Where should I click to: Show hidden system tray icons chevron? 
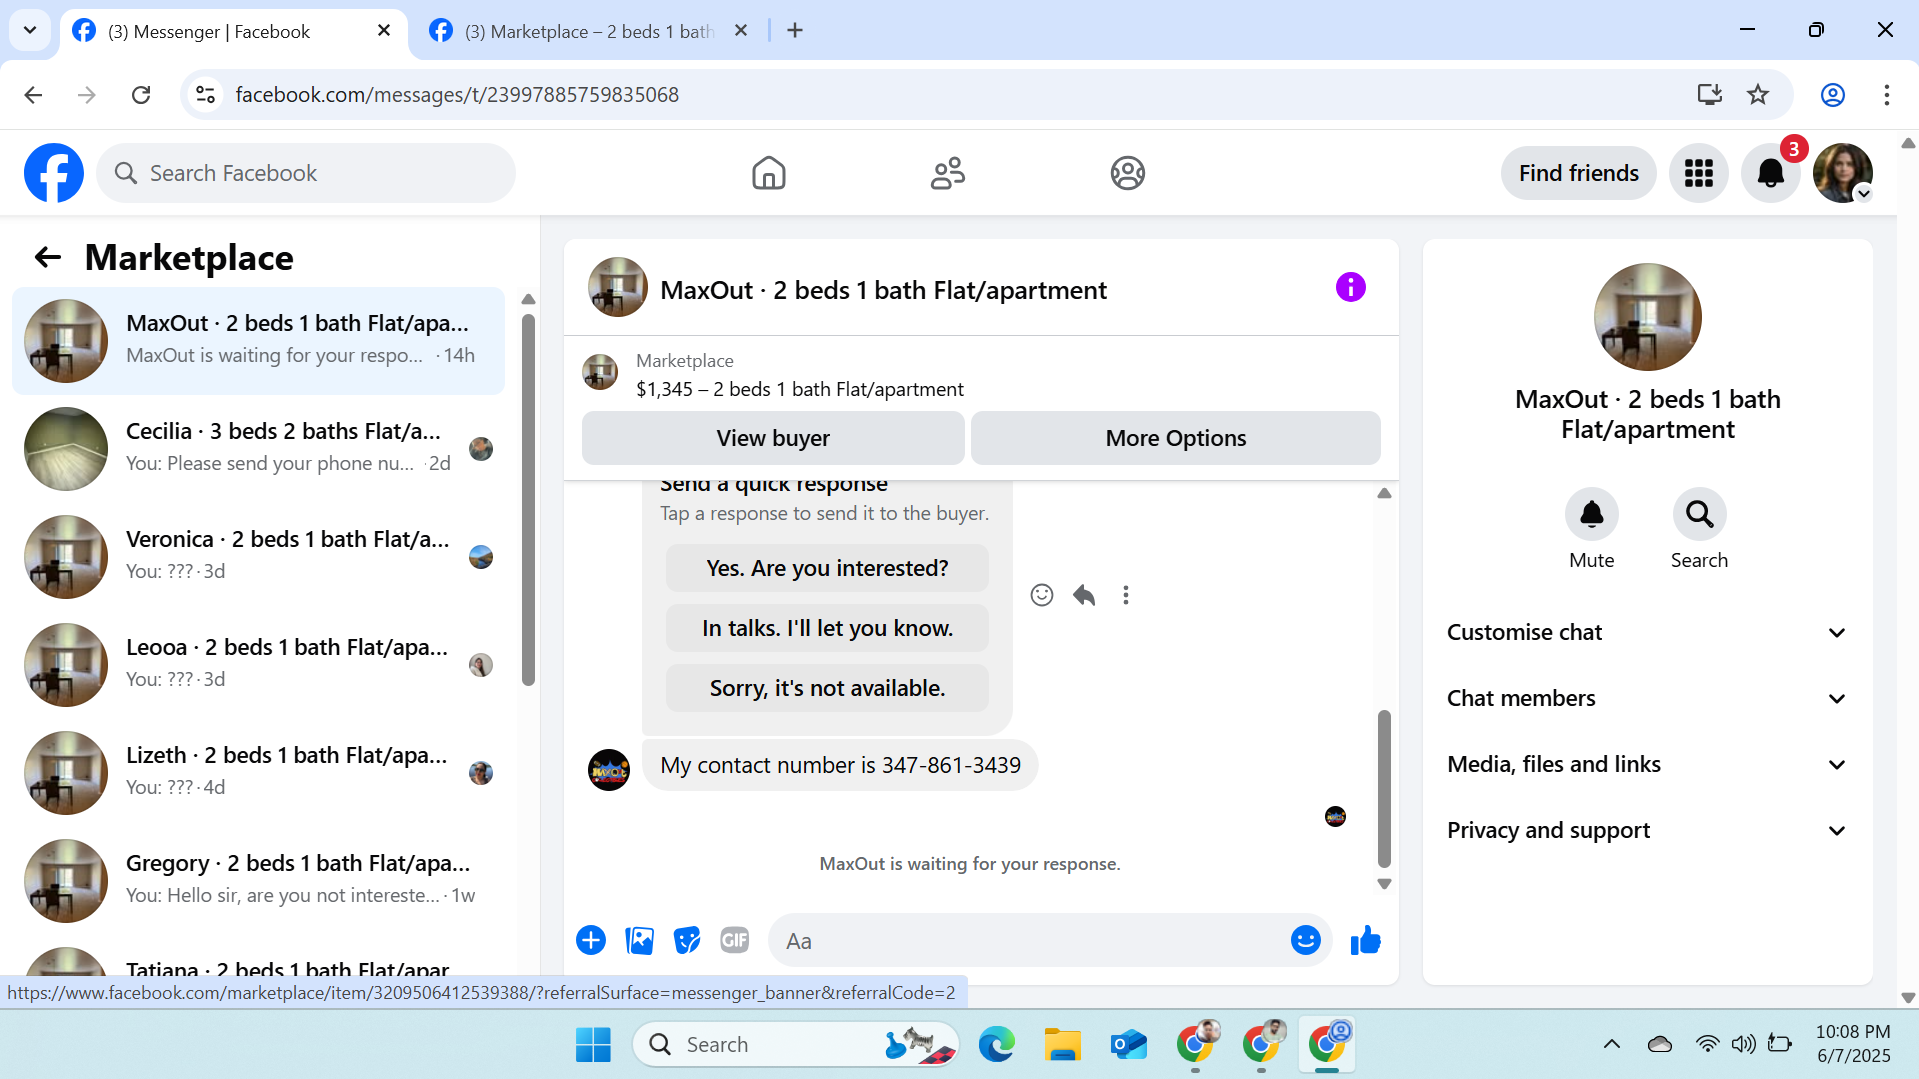pyautogui.click(x=1611, y=1044)
